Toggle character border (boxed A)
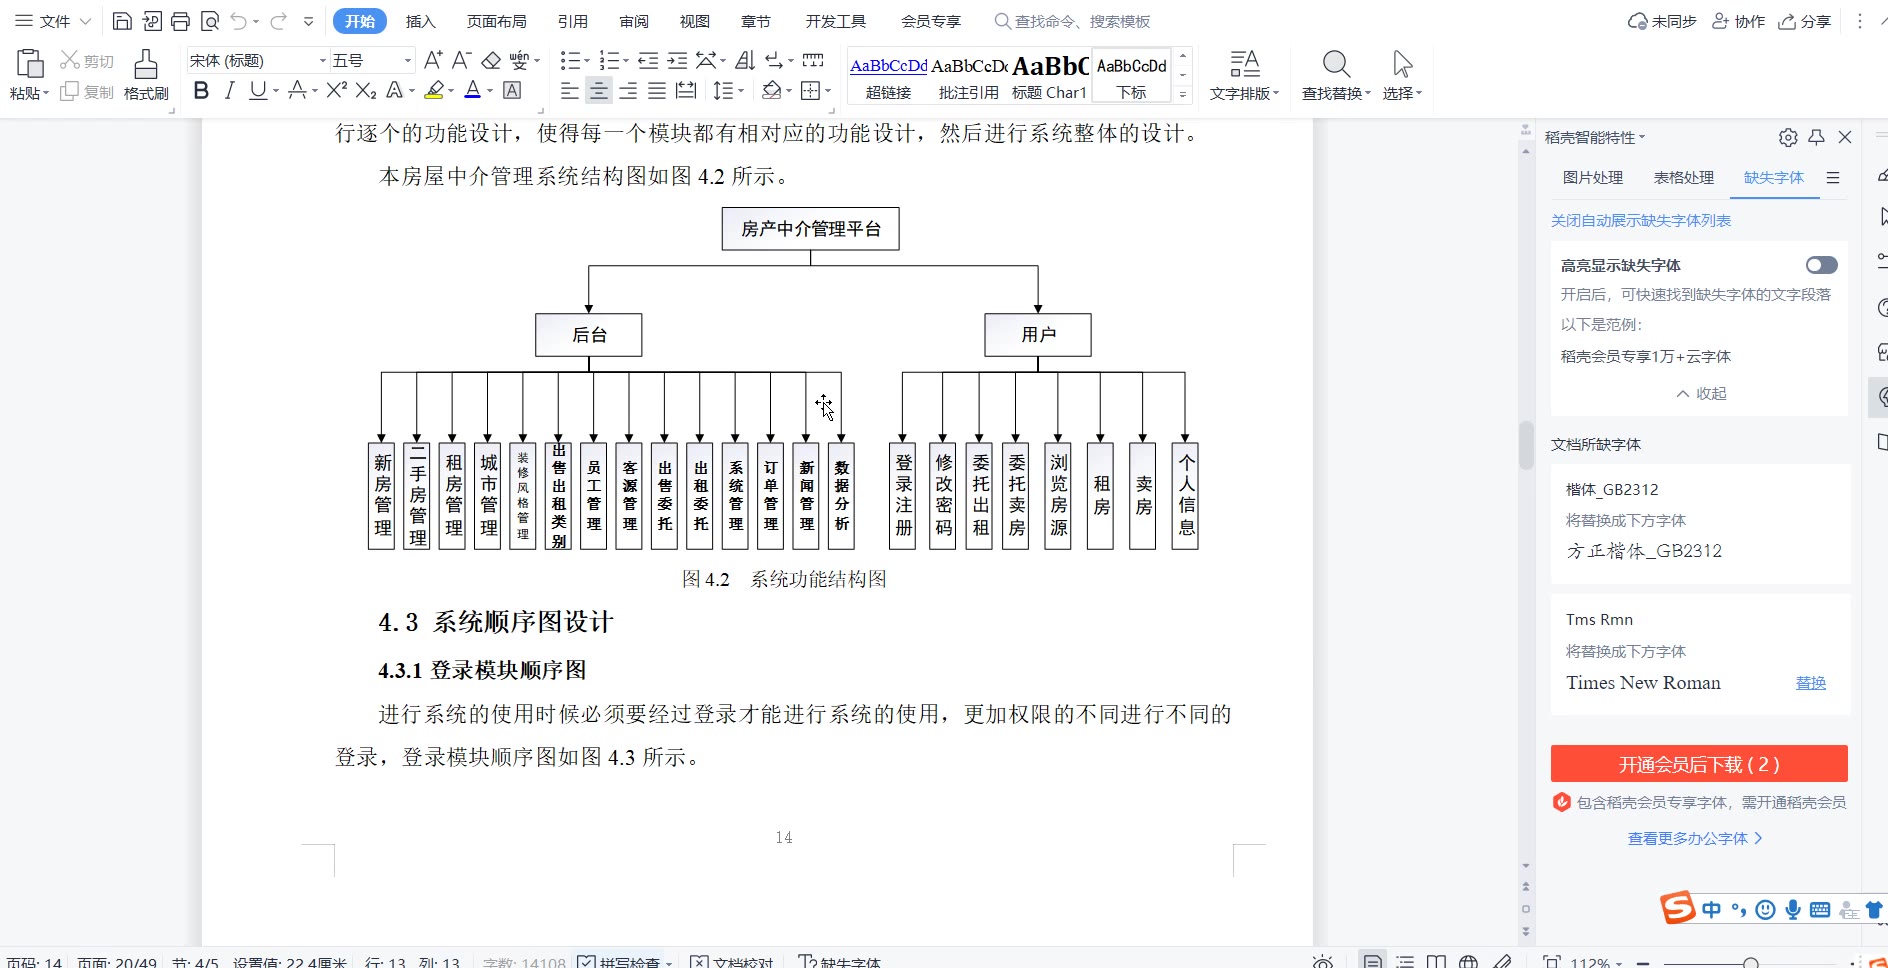Image resolution: width=1888 pixels, height=968 pixels. (x=512, y=91)
